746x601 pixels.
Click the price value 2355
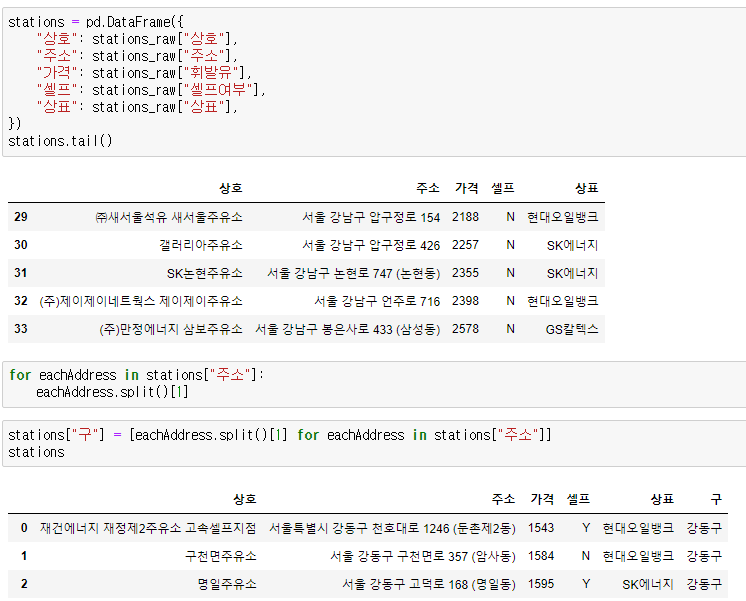[465, 273]
